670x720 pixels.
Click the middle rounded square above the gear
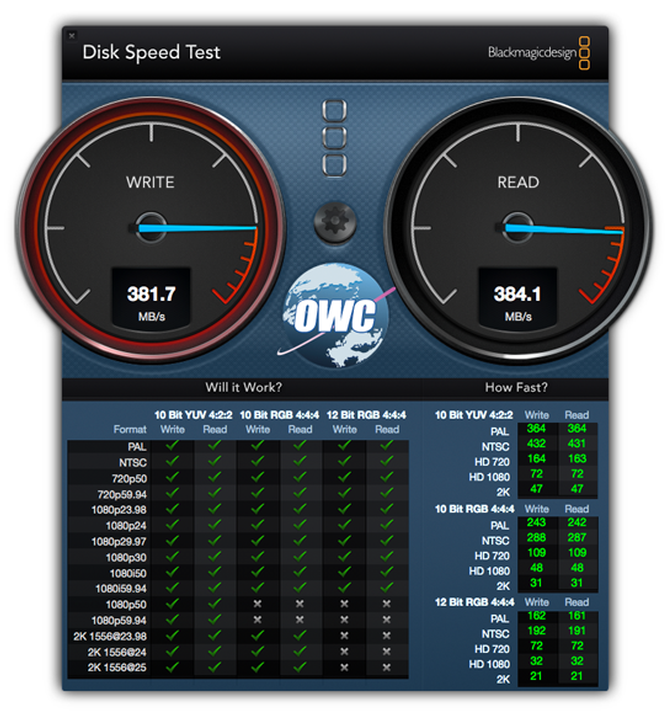tap(335, 136)
